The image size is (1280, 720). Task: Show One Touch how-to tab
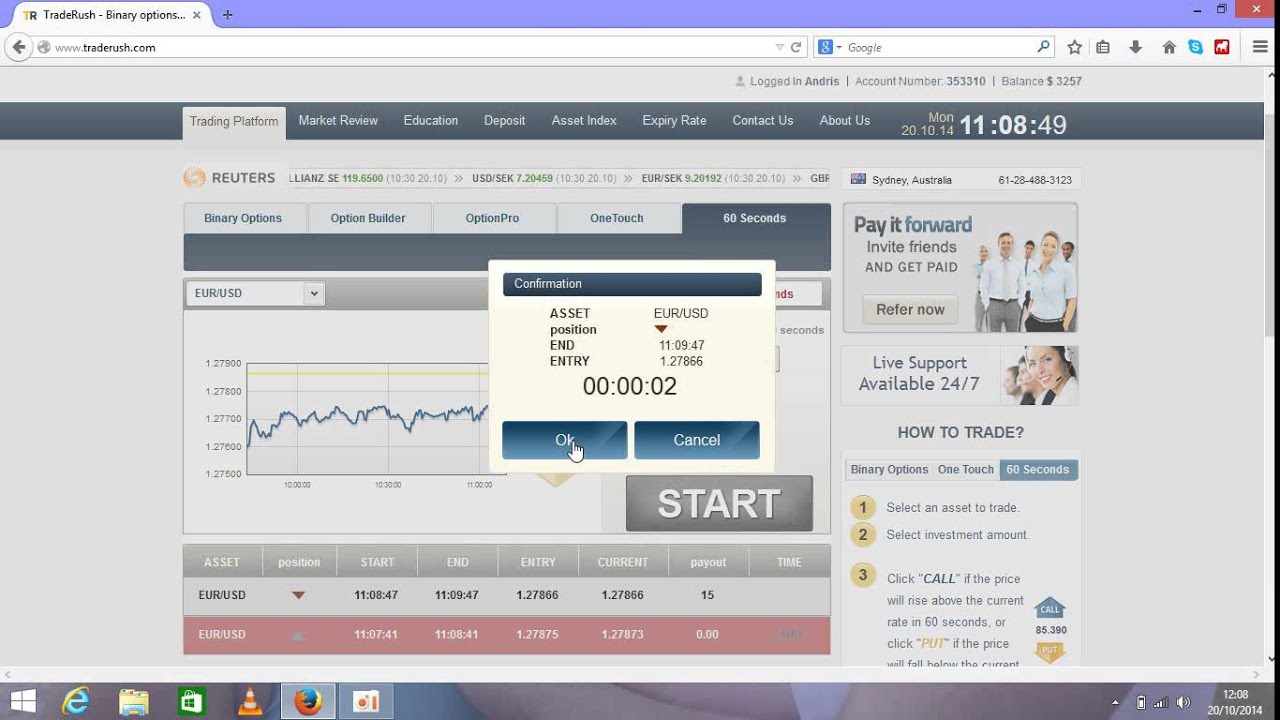(x=966, y=469)
